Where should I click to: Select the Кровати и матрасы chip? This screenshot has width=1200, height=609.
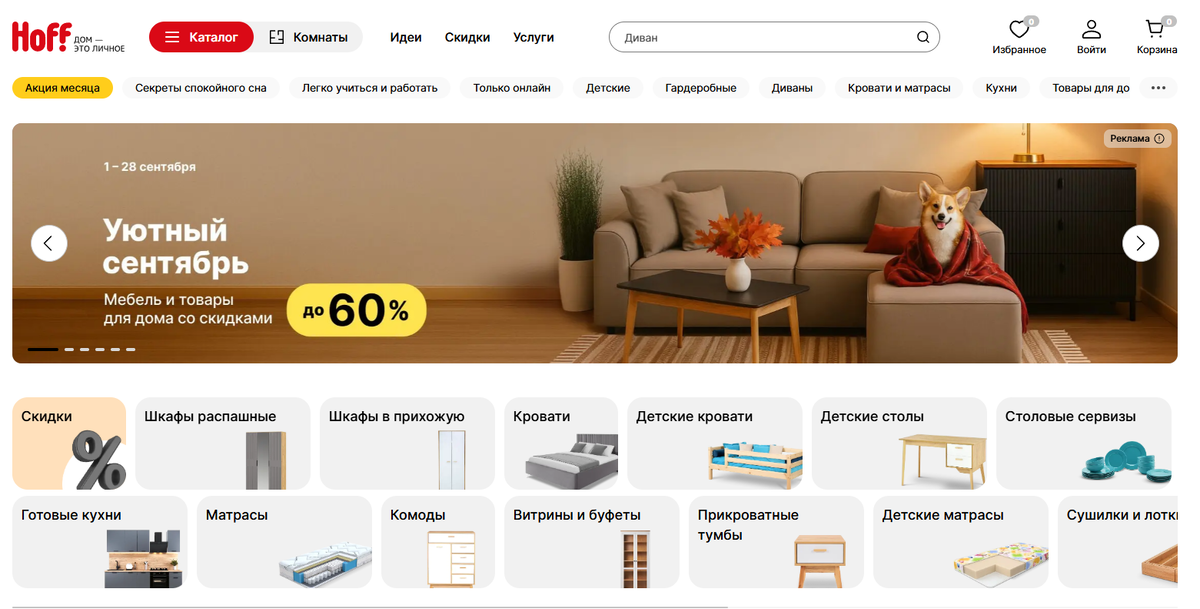point(899,88)
